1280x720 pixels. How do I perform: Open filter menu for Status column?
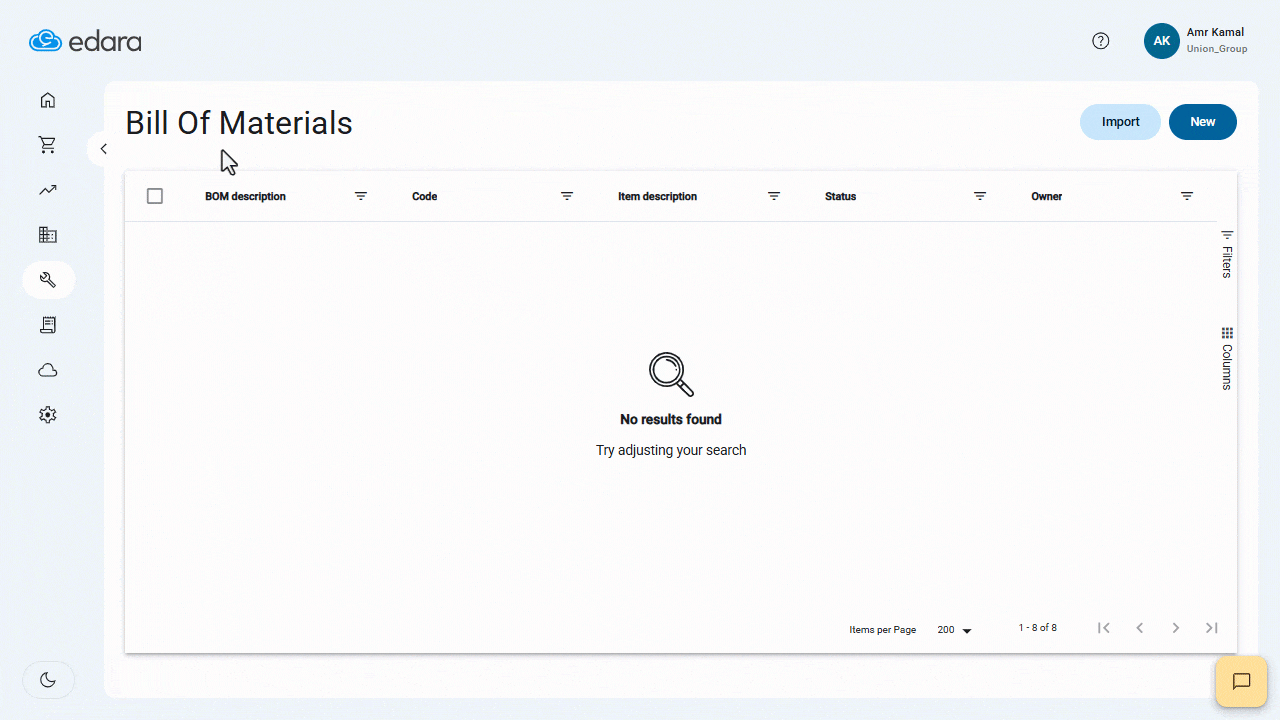click(980, 196)
